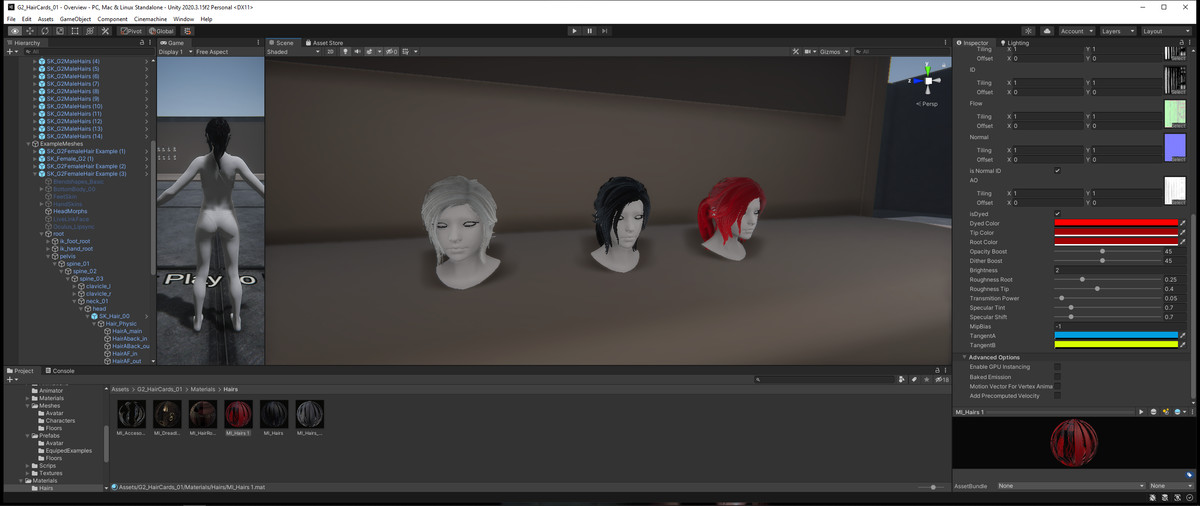The height and width of the screenshot is (506, 1200).
Task: Click the Brightness value field
Action: click(1119, 270)
